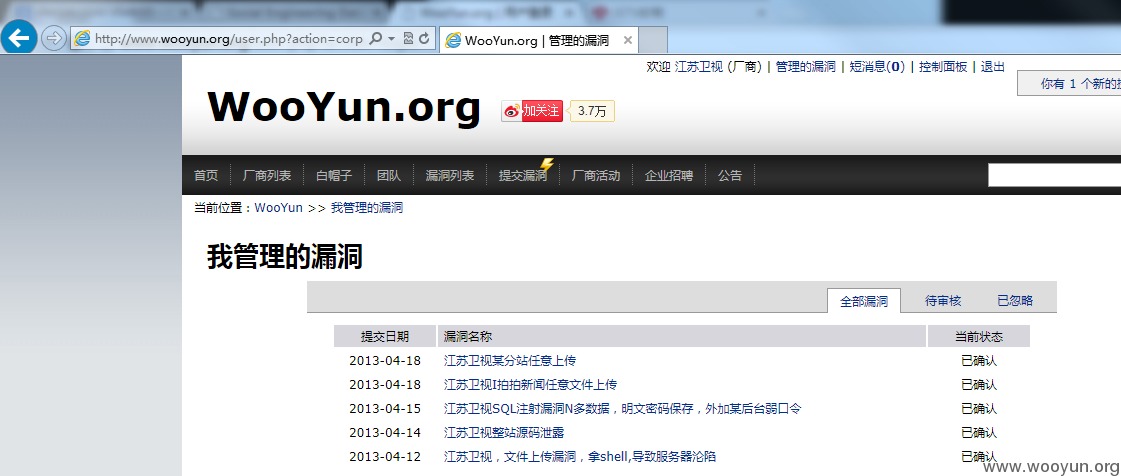Switch to the 待审核 tab
This screenshot has height=476, width=1121.
point(943,301)
